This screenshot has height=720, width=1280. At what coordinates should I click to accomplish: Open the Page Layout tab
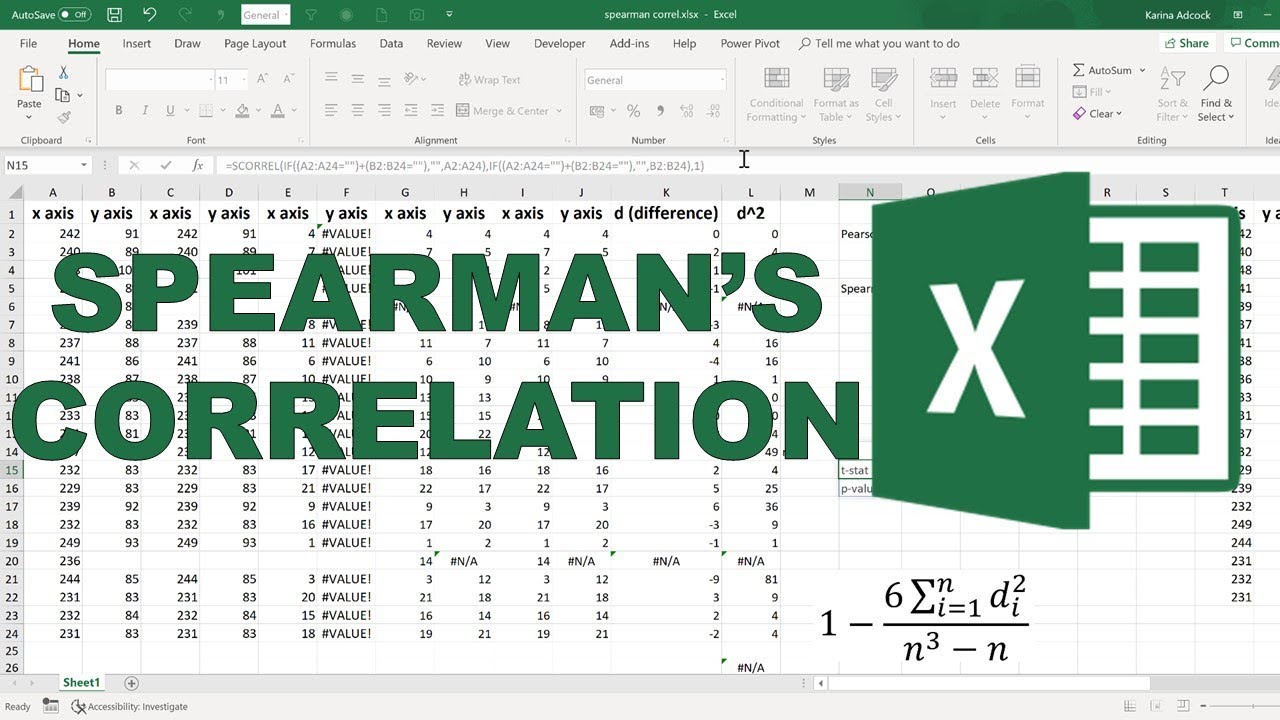(x=255, y=44)
